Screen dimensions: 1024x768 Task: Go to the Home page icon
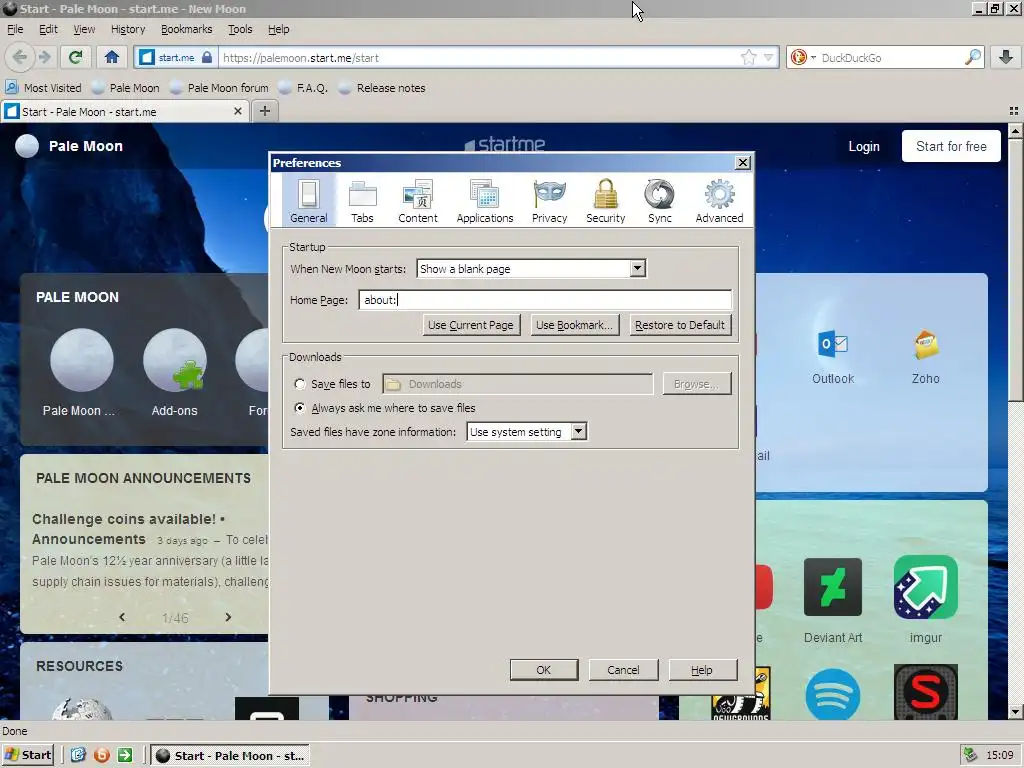[112, 57]
